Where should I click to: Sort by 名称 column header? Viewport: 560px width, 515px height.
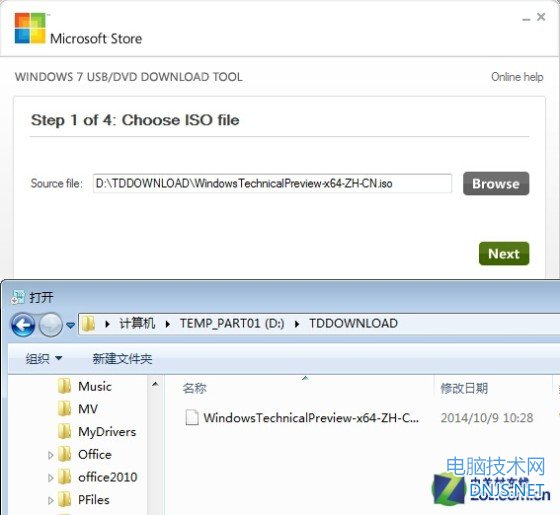pyautogui.click(x=194, y=388)
